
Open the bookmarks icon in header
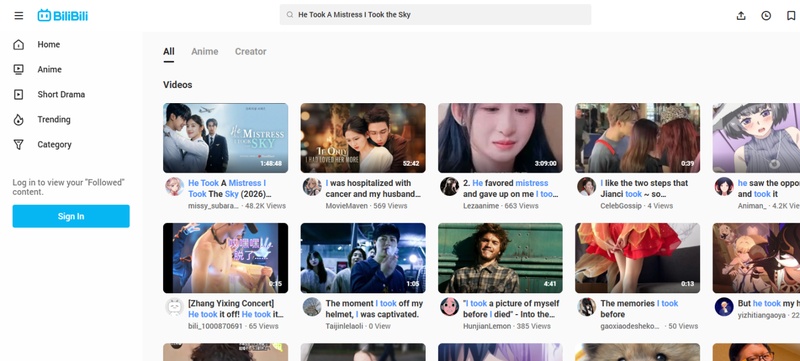pos(791,16)
